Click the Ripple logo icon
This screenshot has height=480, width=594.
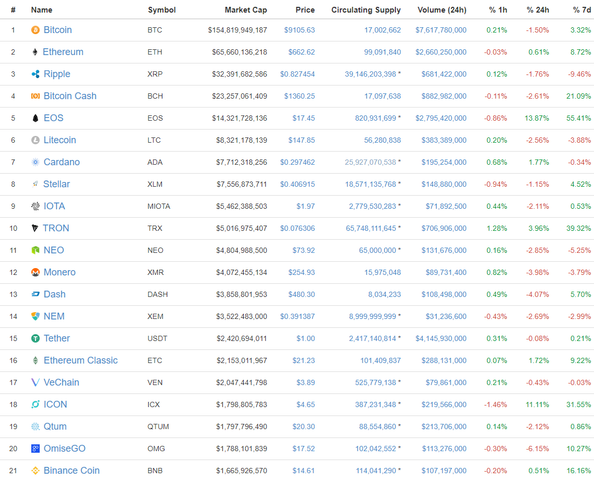(35, 74)
